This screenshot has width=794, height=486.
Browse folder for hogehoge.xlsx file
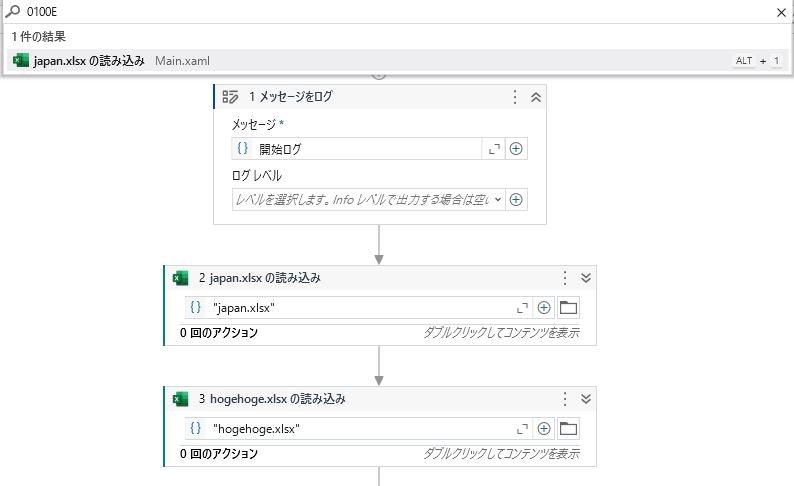[568, 429]
